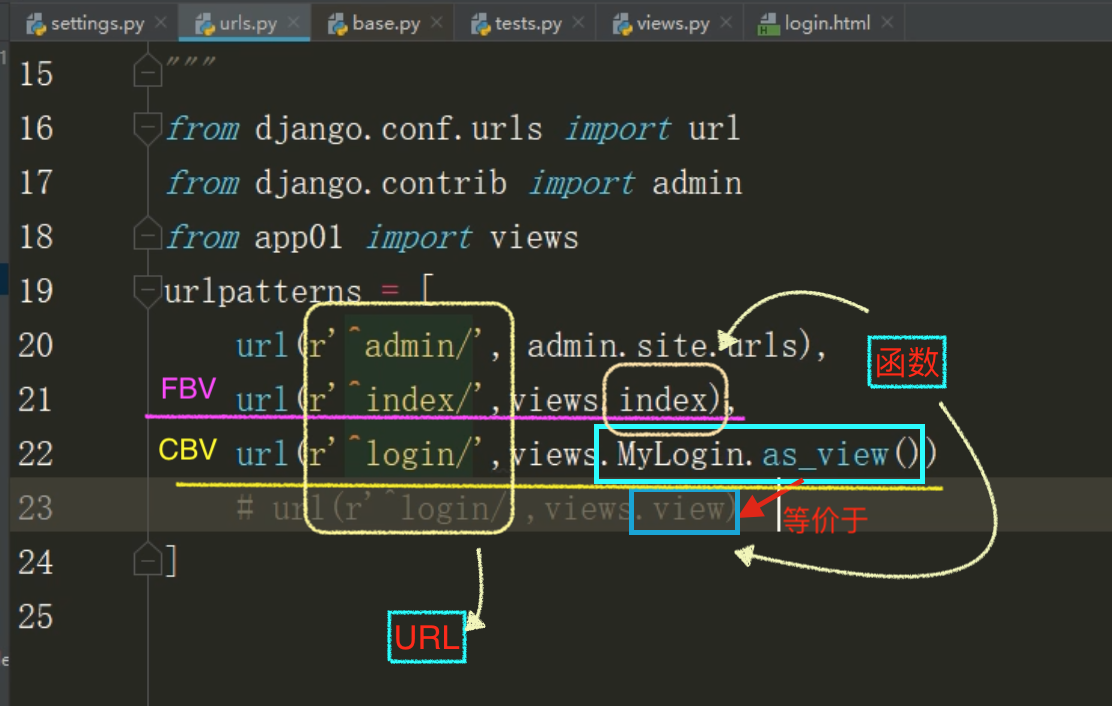Viewport: 1112px width, 706px height.
Task: Collapse the import block at line 16
Action: 148,128
